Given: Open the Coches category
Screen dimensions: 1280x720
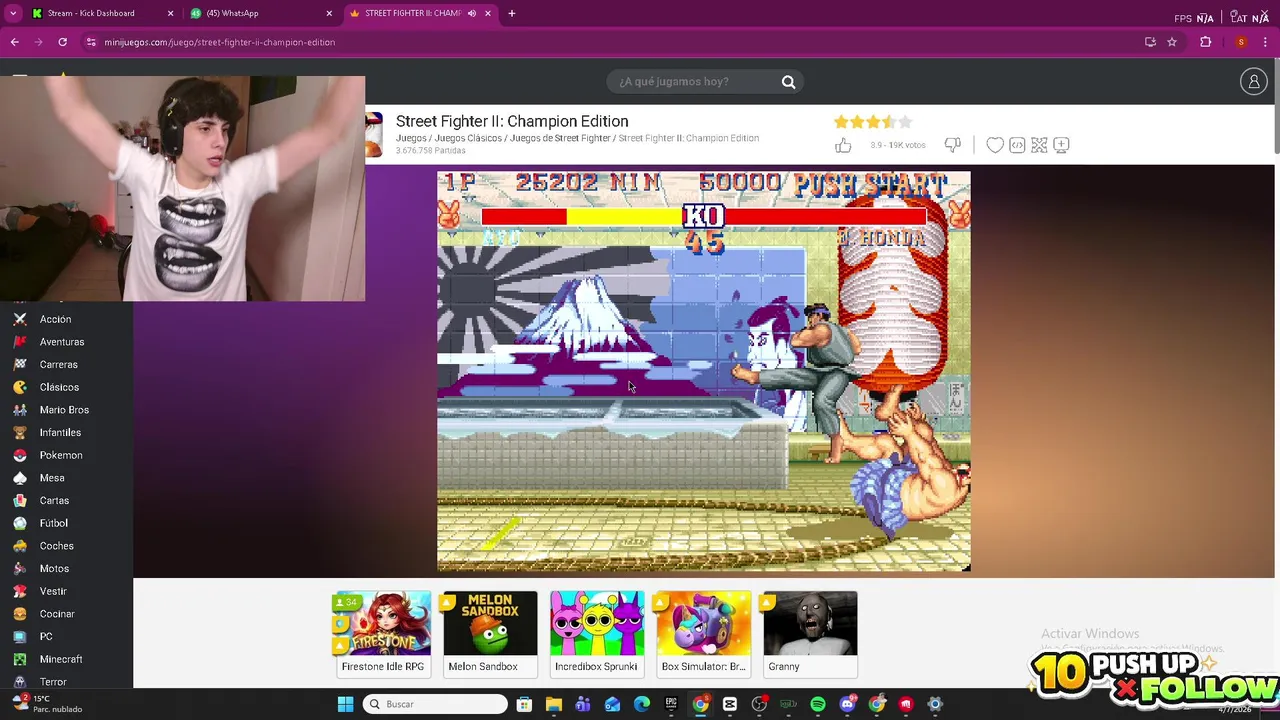Looking at the screenshot, I should [x=56, y=546].
